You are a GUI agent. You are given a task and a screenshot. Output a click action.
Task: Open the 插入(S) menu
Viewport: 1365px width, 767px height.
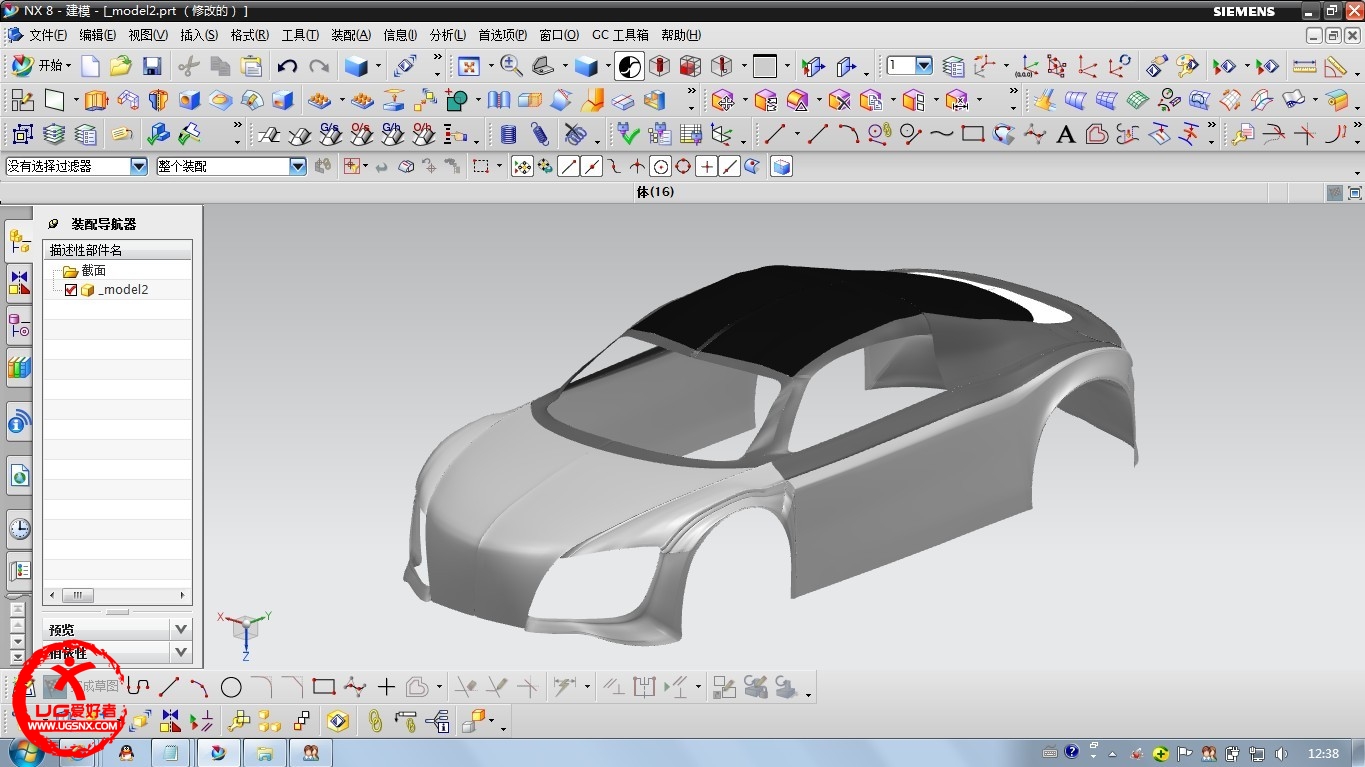[198, 35]
